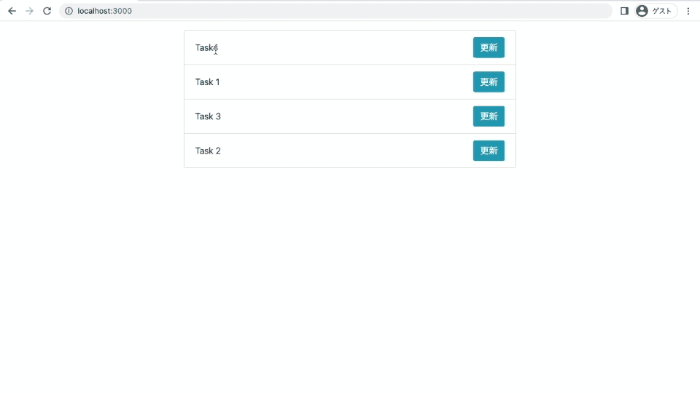Open the guest profile avatar icon
This screenshot has width=700, height=393.
pyautogui.click(x=642, y=11)
